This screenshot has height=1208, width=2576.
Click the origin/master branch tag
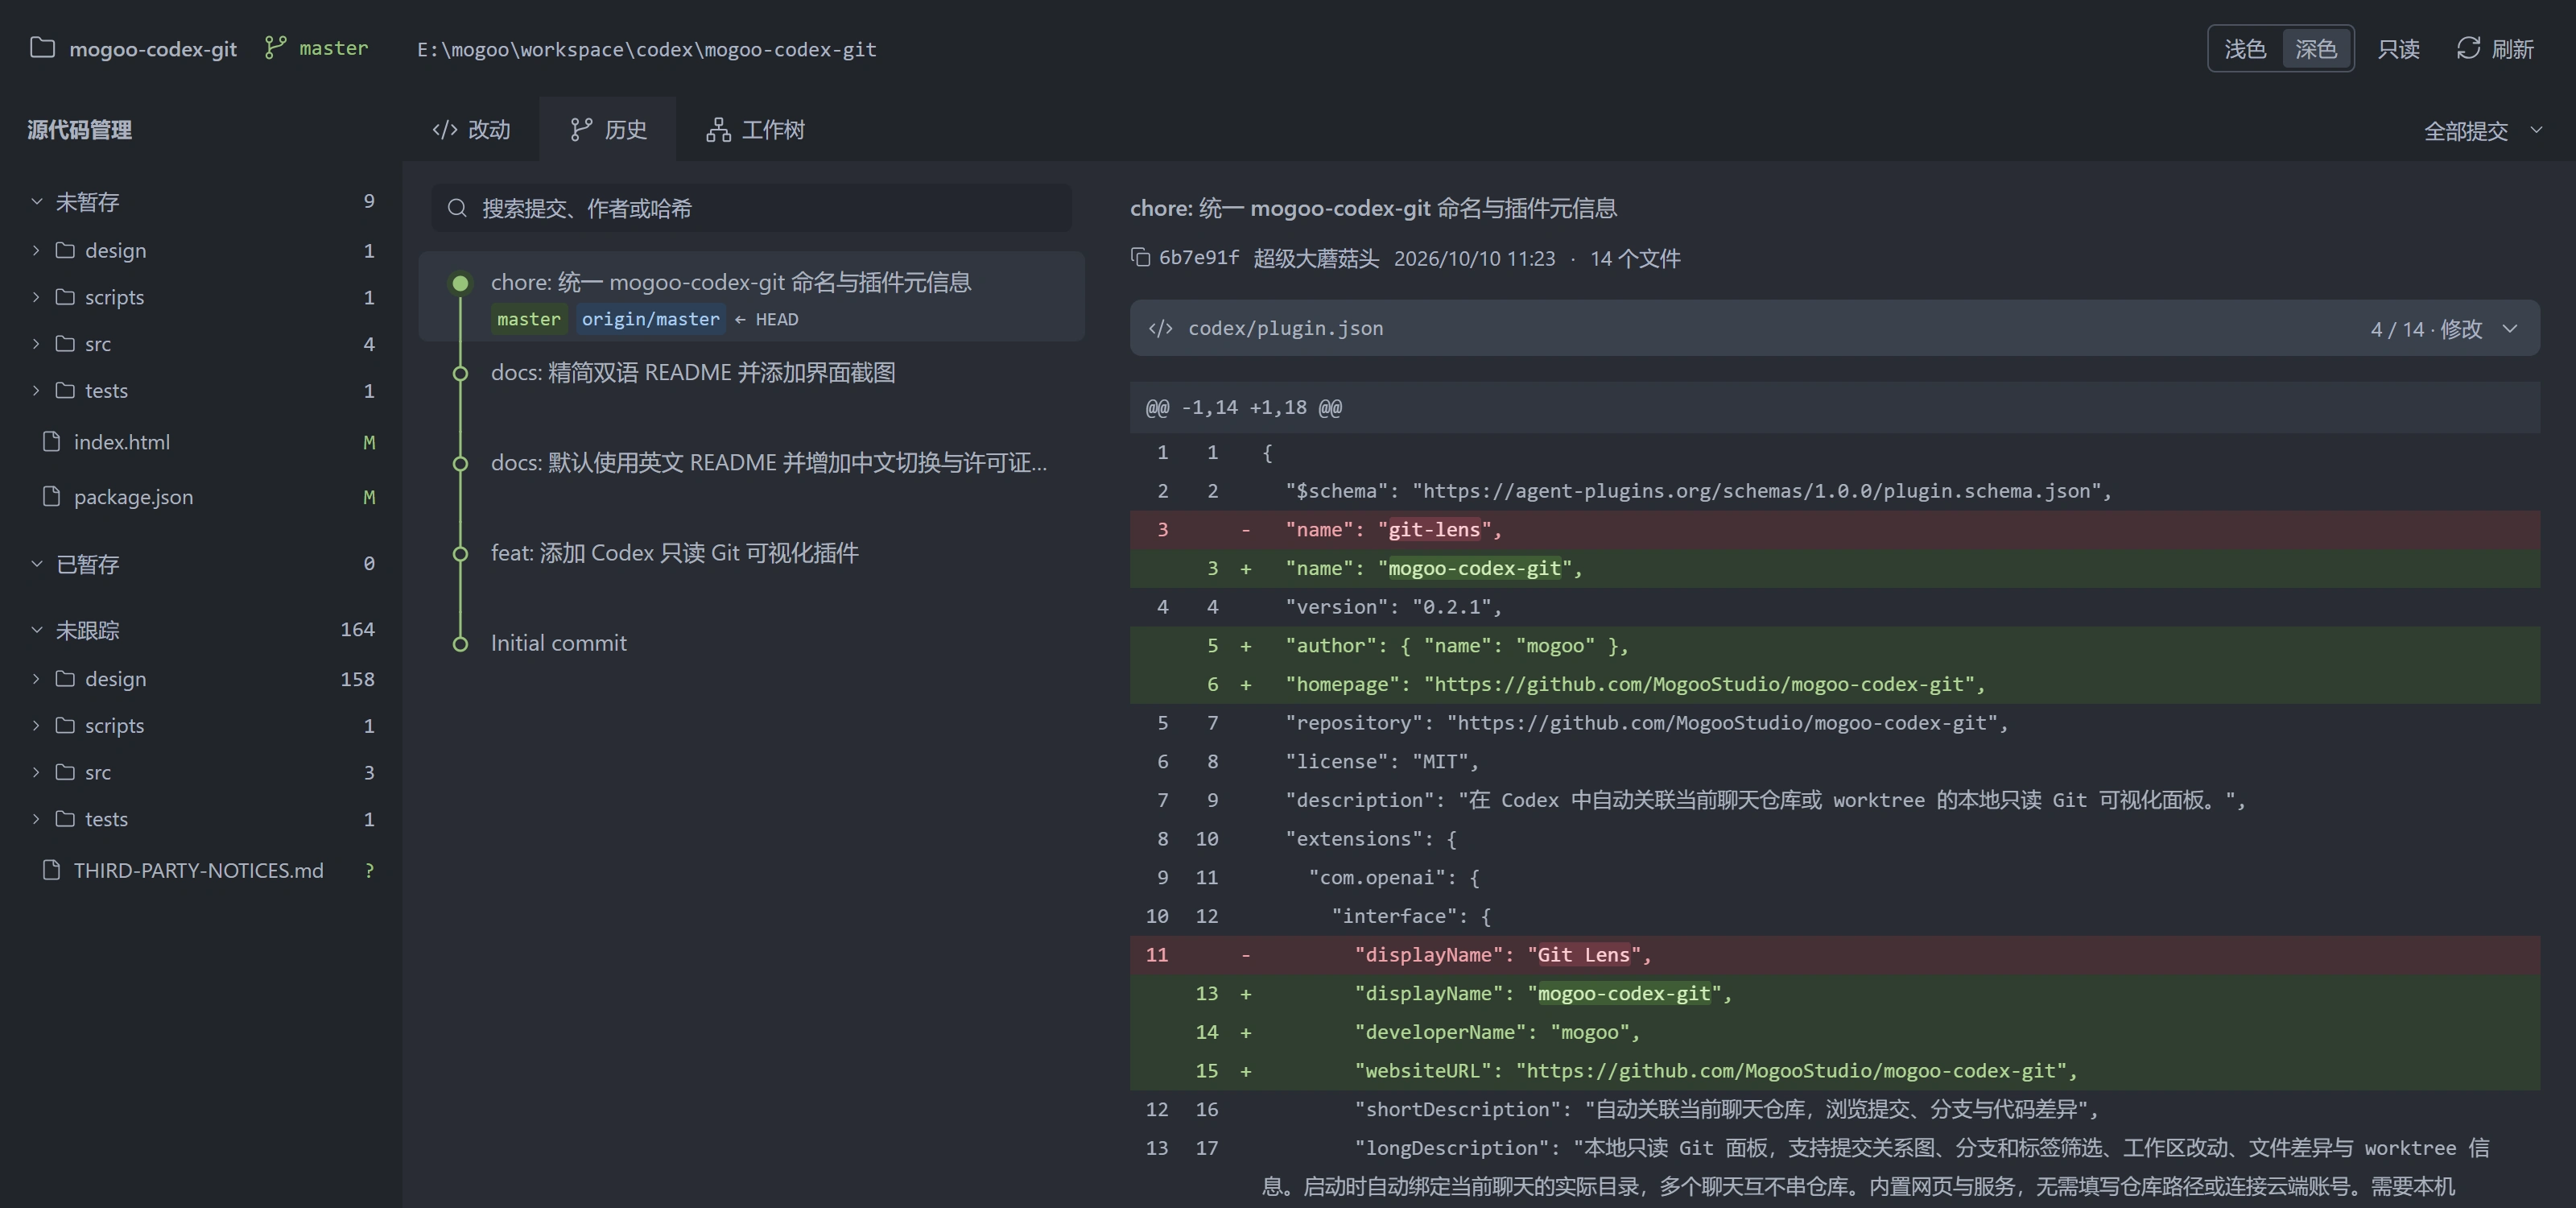coord(650,319)
